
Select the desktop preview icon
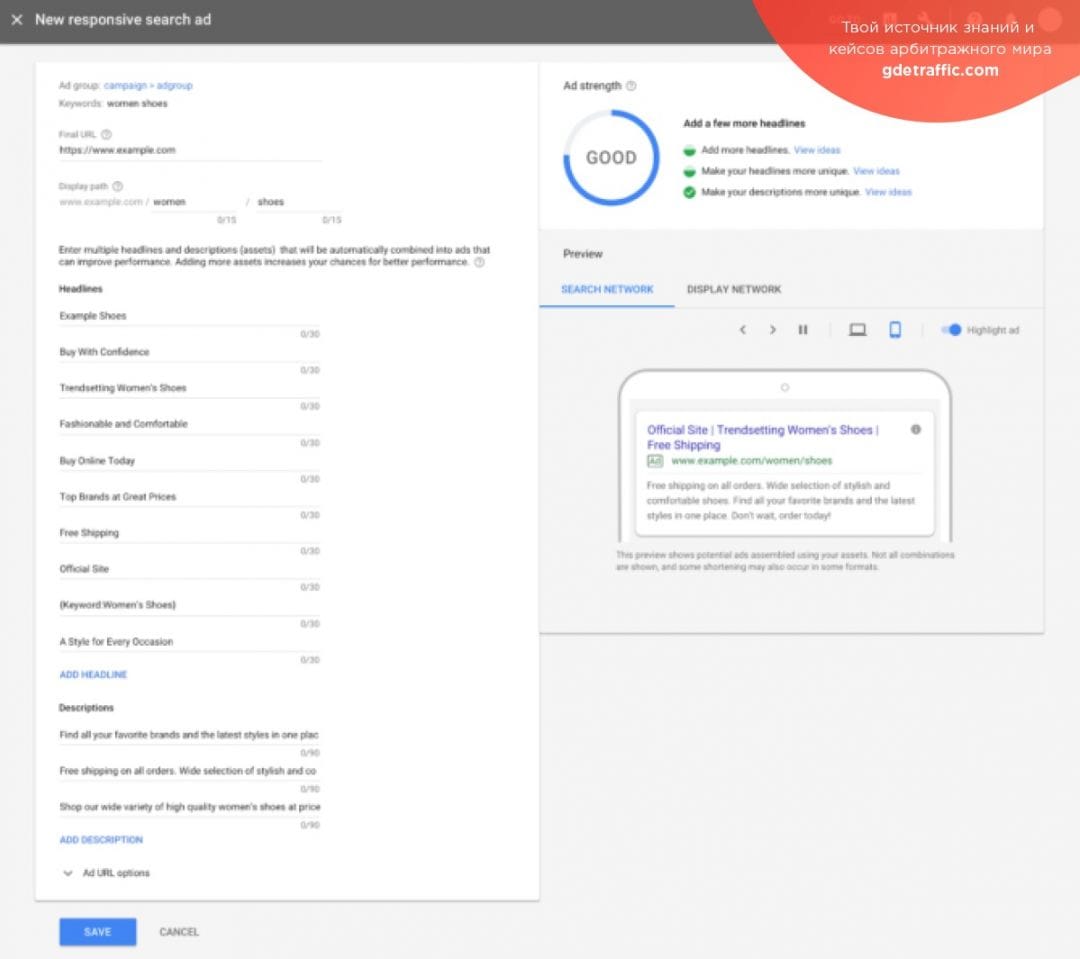[858, 329]
